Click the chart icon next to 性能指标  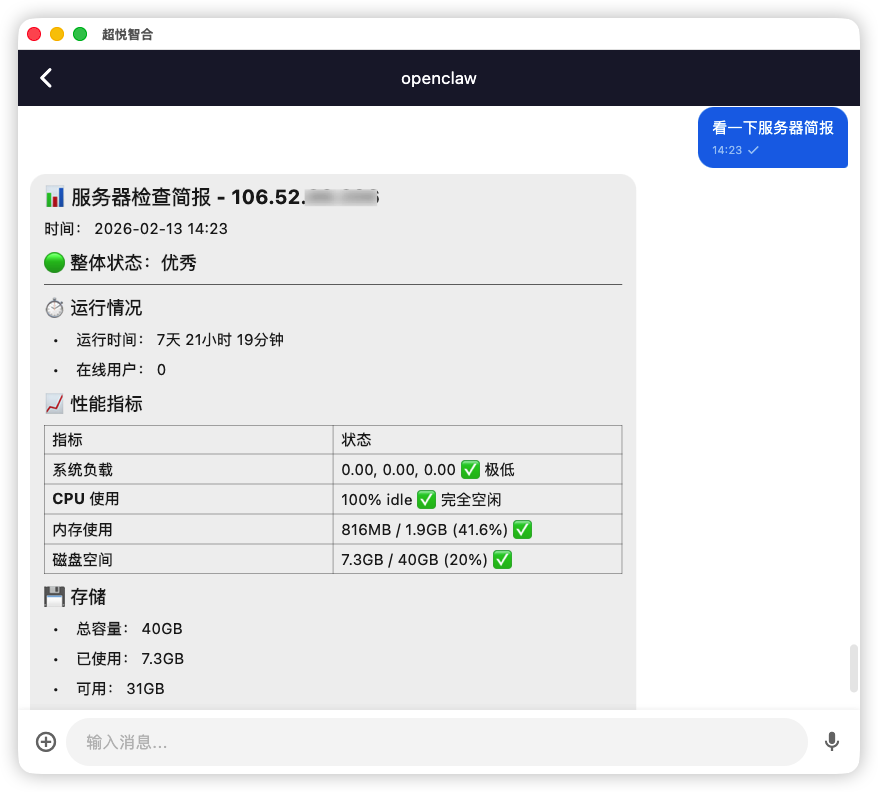pos(55,403)
